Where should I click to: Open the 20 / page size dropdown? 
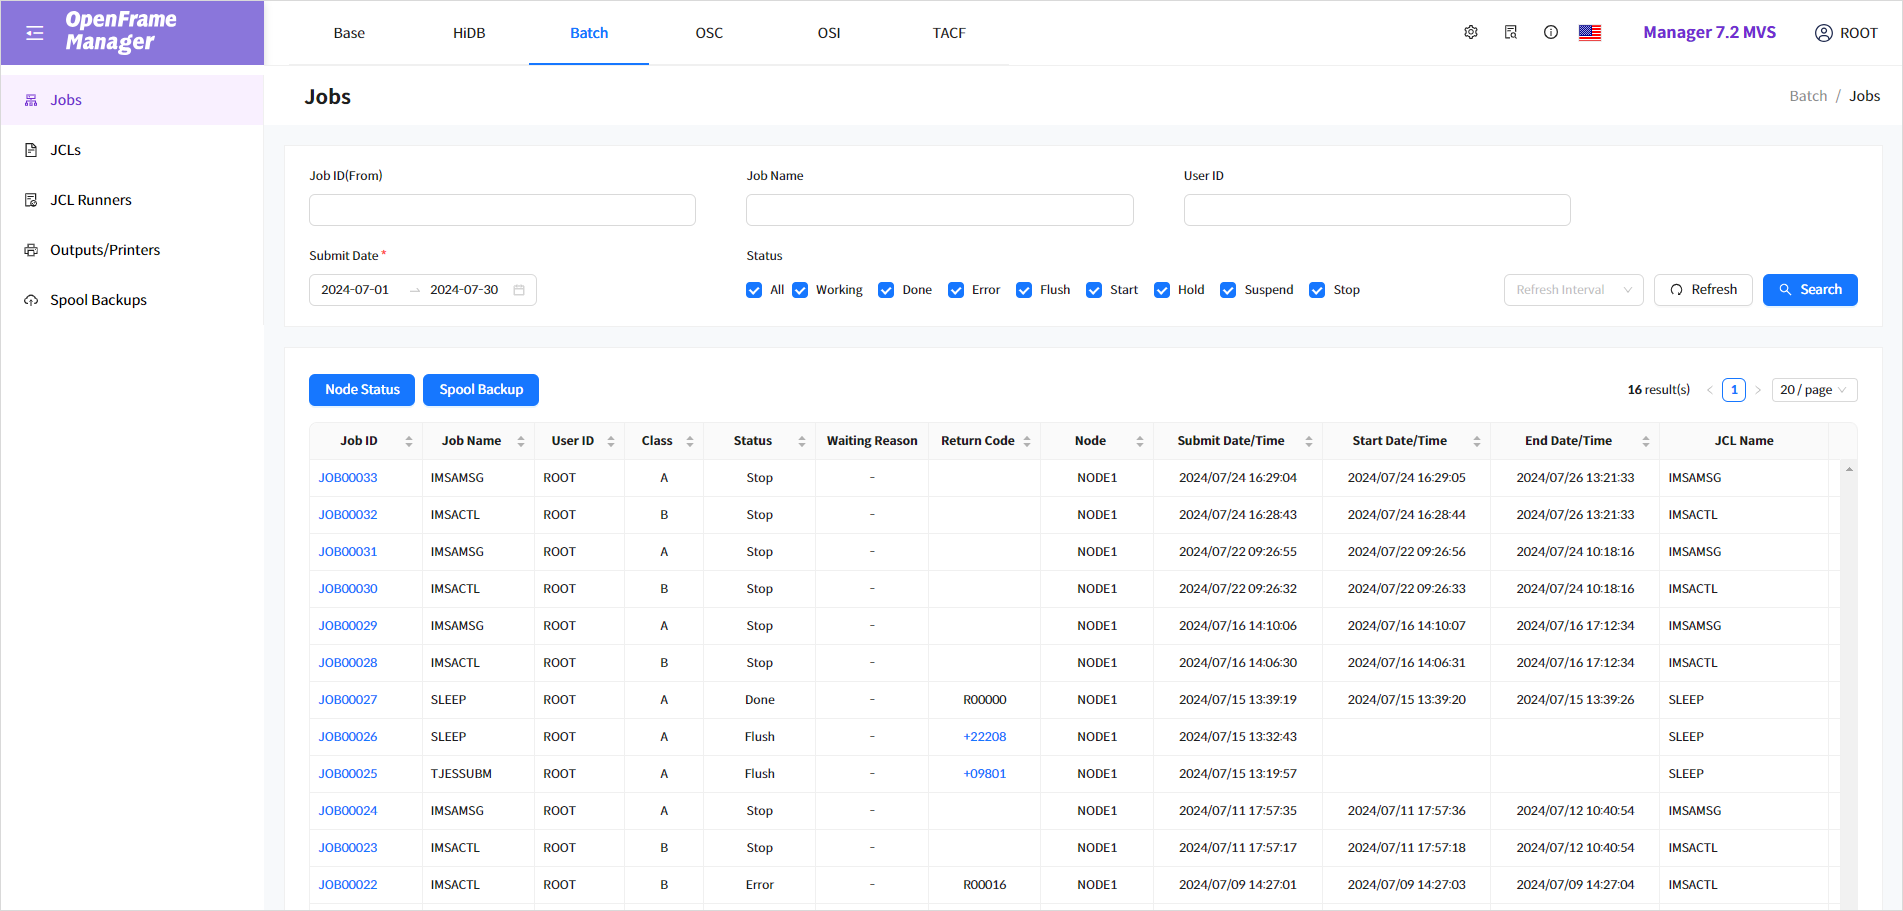1814,390
